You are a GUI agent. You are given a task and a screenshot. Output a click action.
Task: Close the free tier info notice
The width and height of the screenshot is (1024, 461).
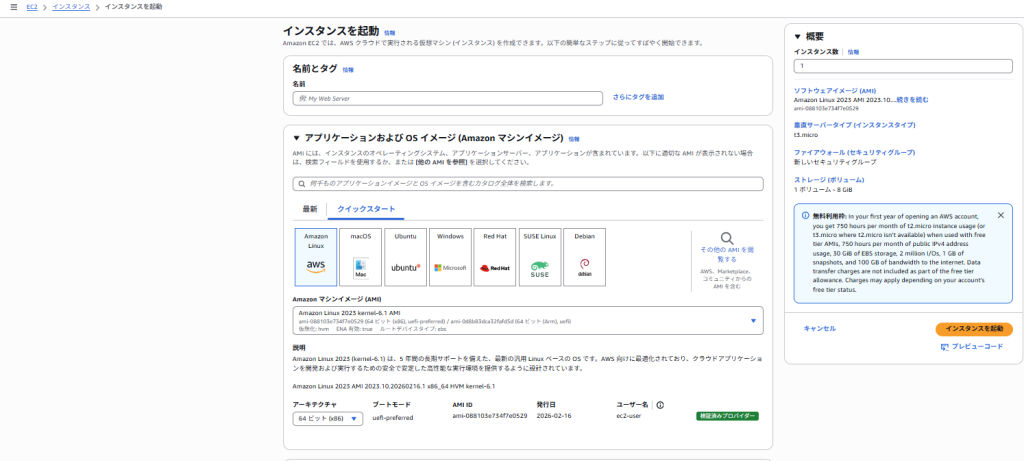1001,215
